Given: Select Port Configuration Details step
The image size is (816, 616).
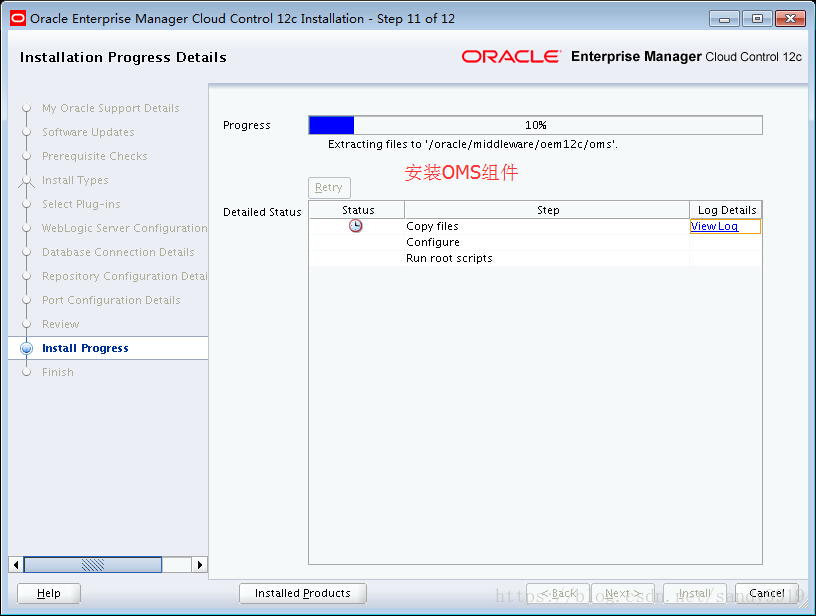Looking at the screenshot, I should (111, 300).
